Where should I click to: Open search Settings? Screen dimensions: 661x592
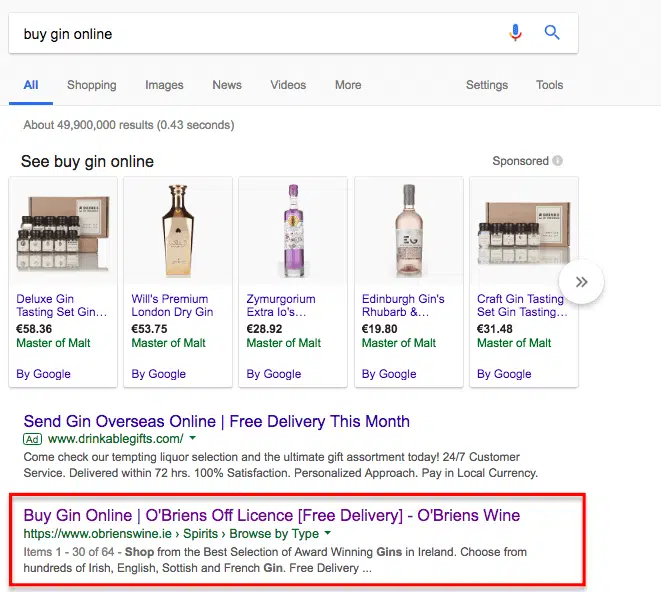[487, 85]
